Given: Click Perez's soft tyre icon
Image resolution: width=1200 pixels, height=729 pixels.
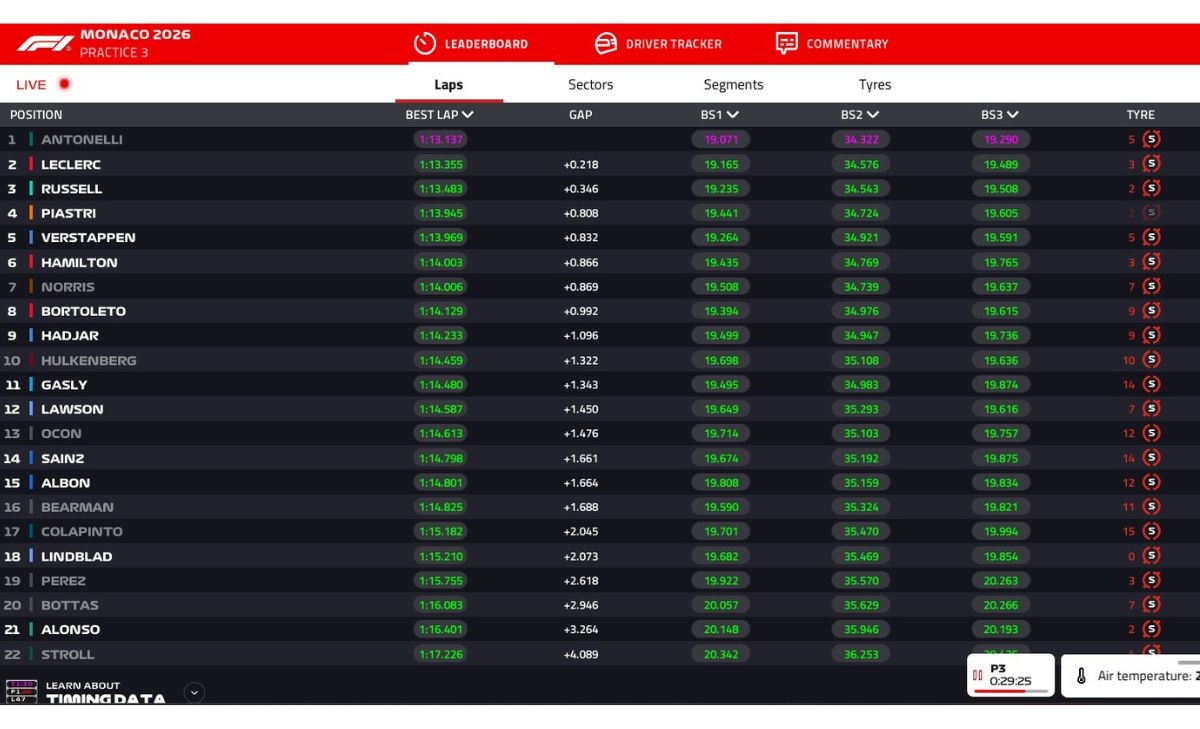Looking at the screenshot, I should pos(1151,581).
